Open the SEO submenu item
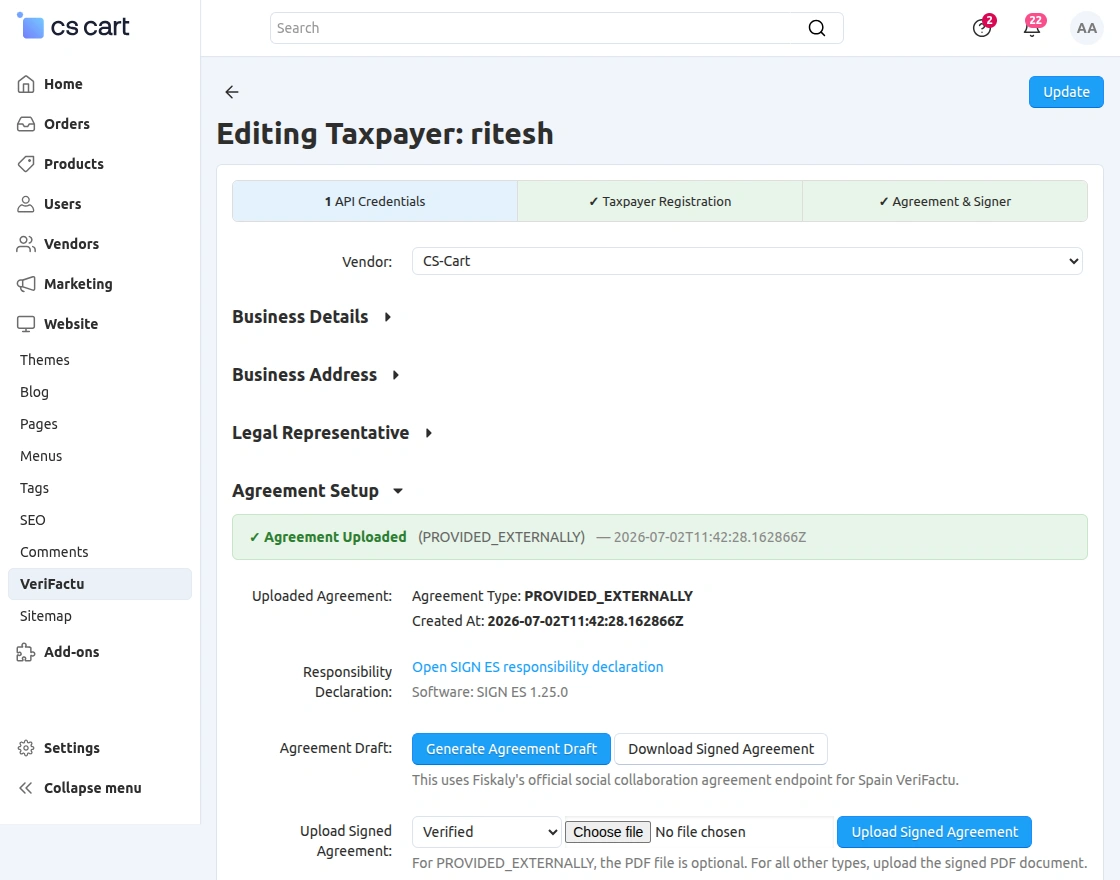Viewport: 1120px width, 880px height. click(x=32, y=520)
